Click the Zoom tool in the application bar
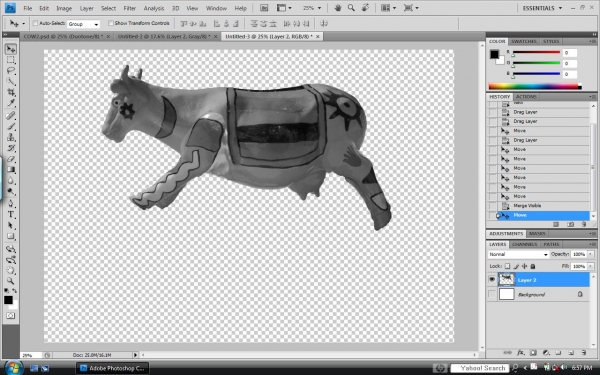The image size is (600, 375). point(351,8)
